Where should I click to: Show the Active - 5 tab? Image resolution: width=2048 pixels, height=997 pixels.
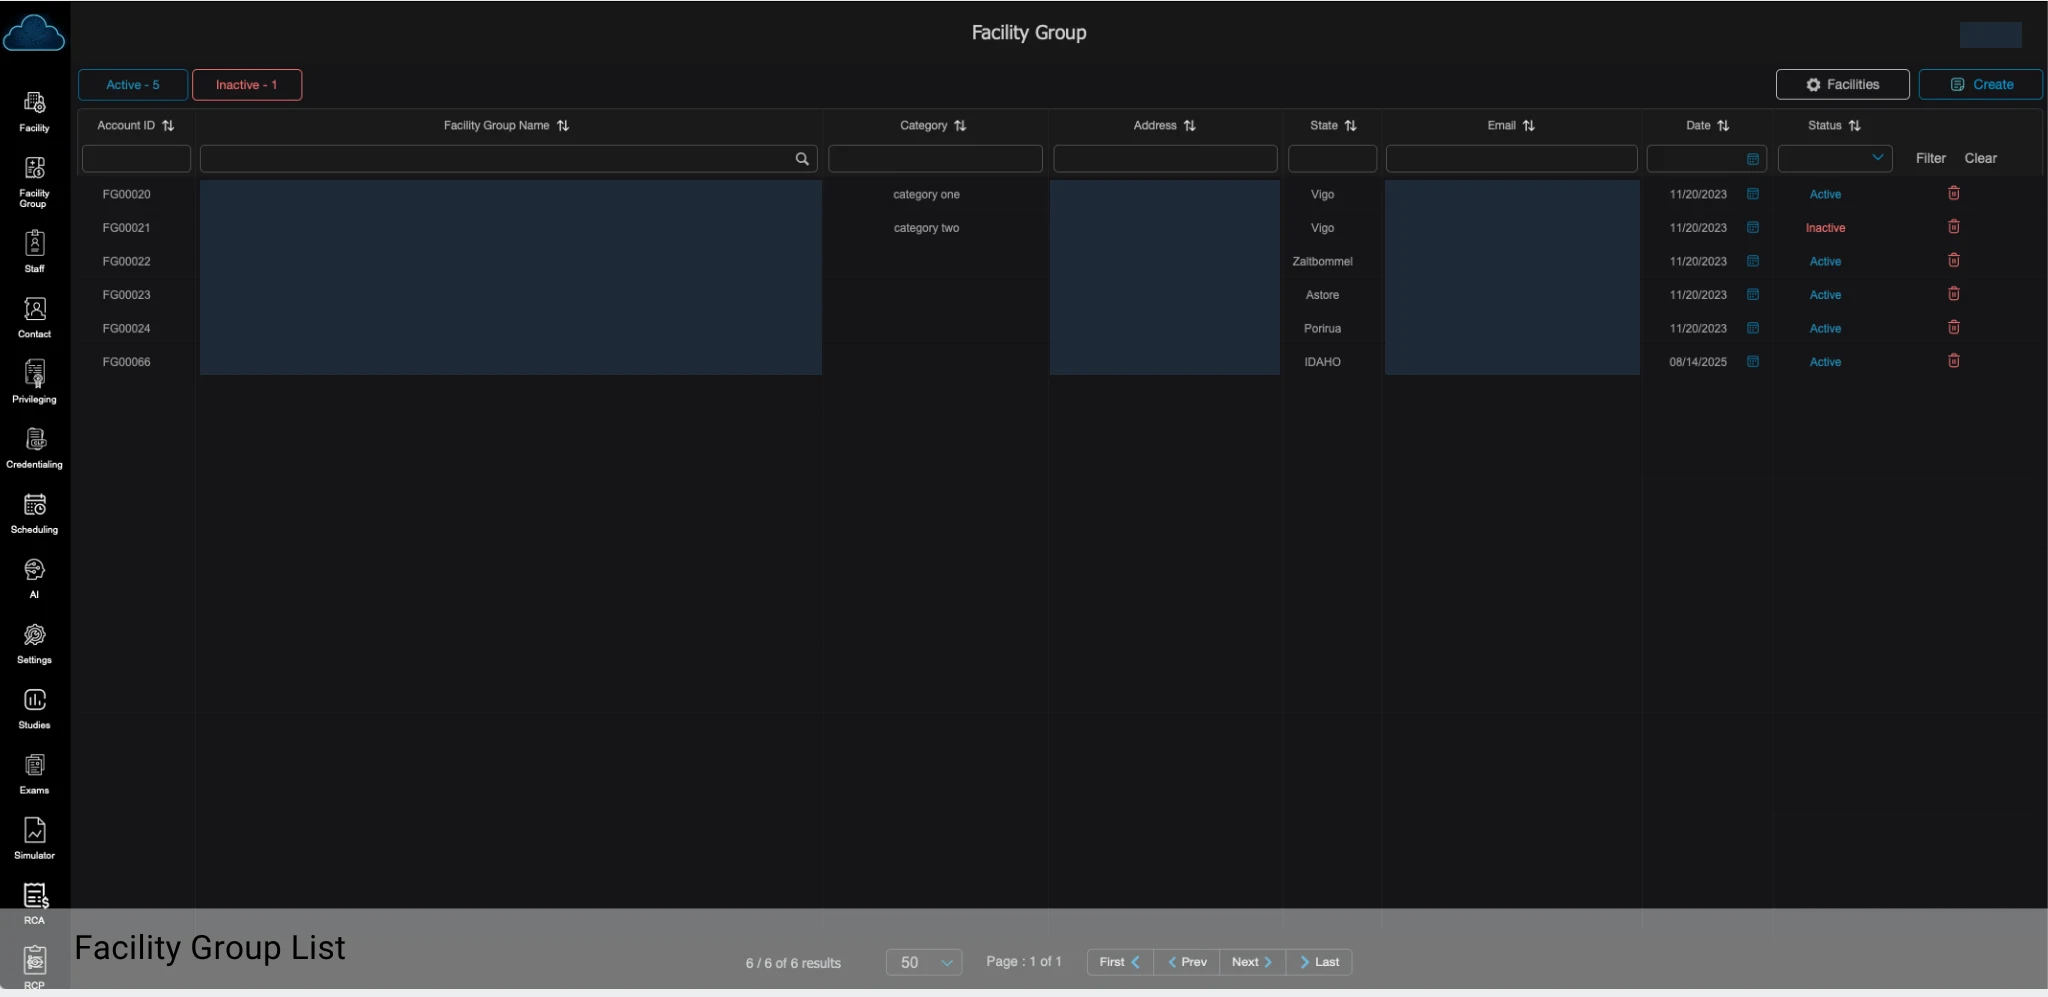[133, 85]
